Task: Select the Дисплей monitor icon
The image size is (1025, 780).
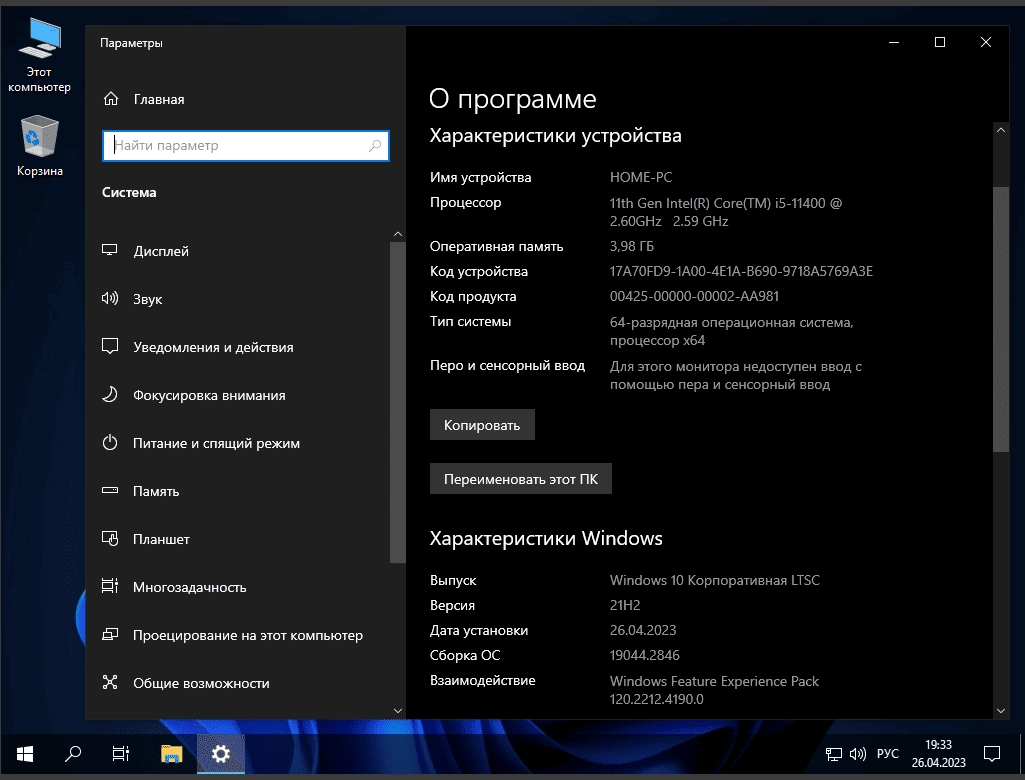Action: pos(110,250)
